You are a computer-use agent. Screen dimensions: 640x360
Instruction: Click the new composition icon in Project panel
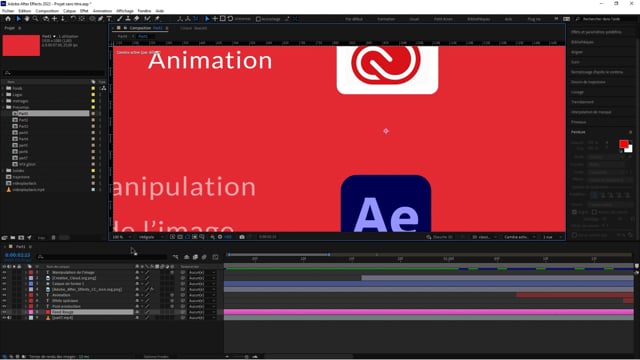(x=21, y=238)
